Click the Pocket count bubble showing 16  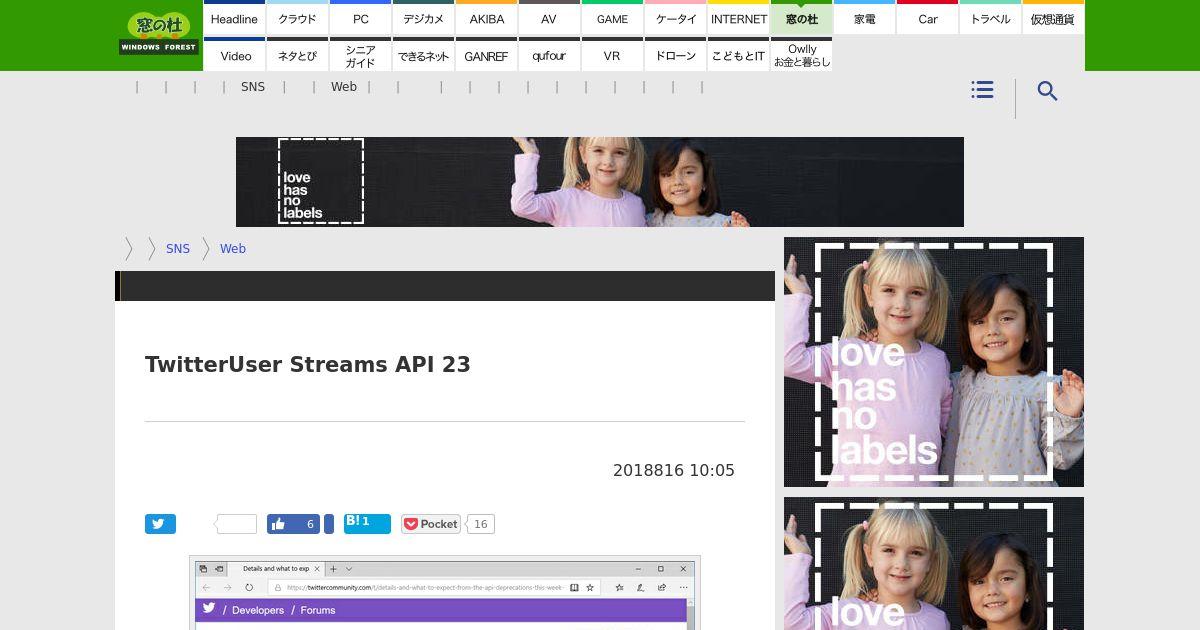click(481, 524)
